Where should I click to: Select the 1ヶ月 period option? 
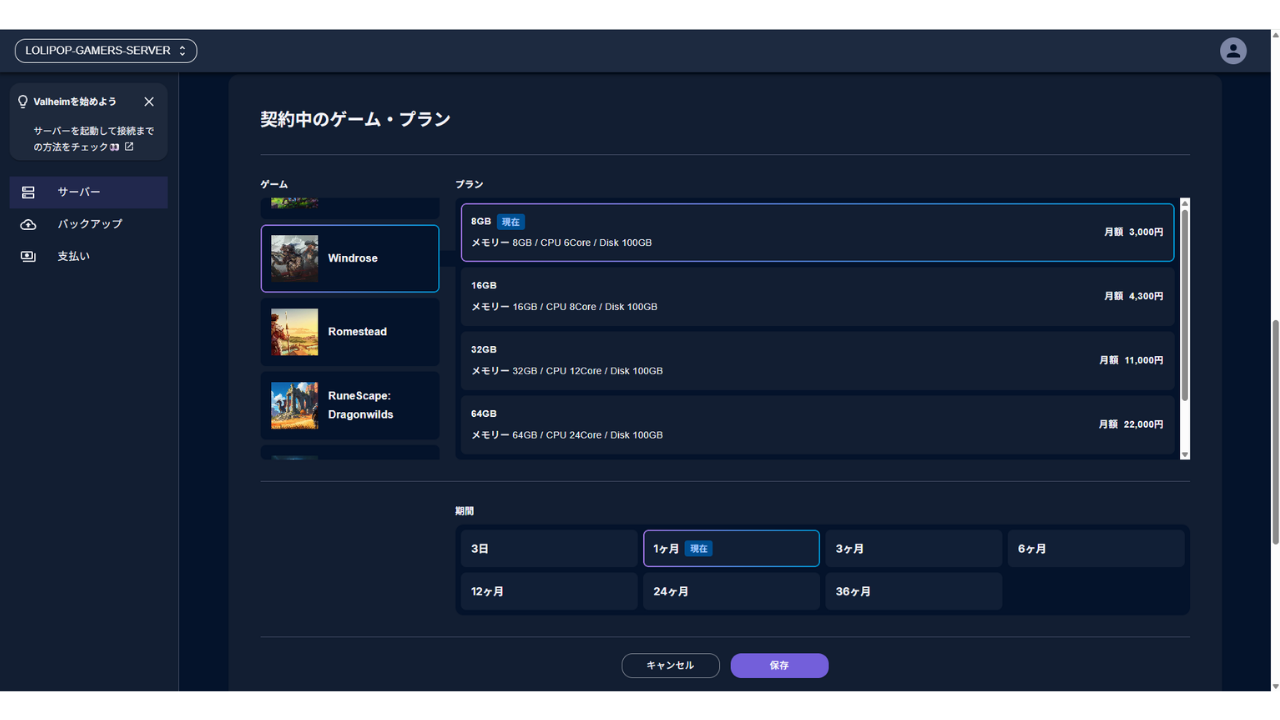tap(731, 549)
